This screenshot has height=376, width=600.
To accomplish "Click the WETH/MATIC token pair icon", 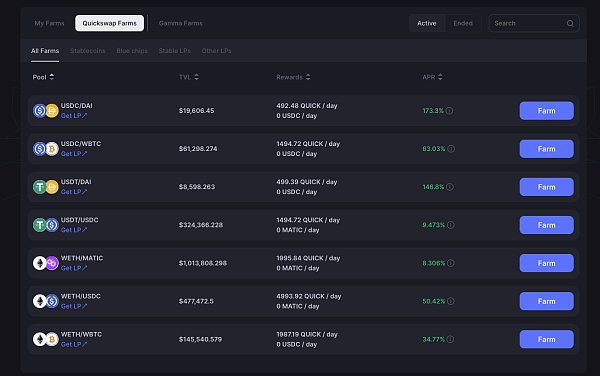I will [x=46, y=263].
